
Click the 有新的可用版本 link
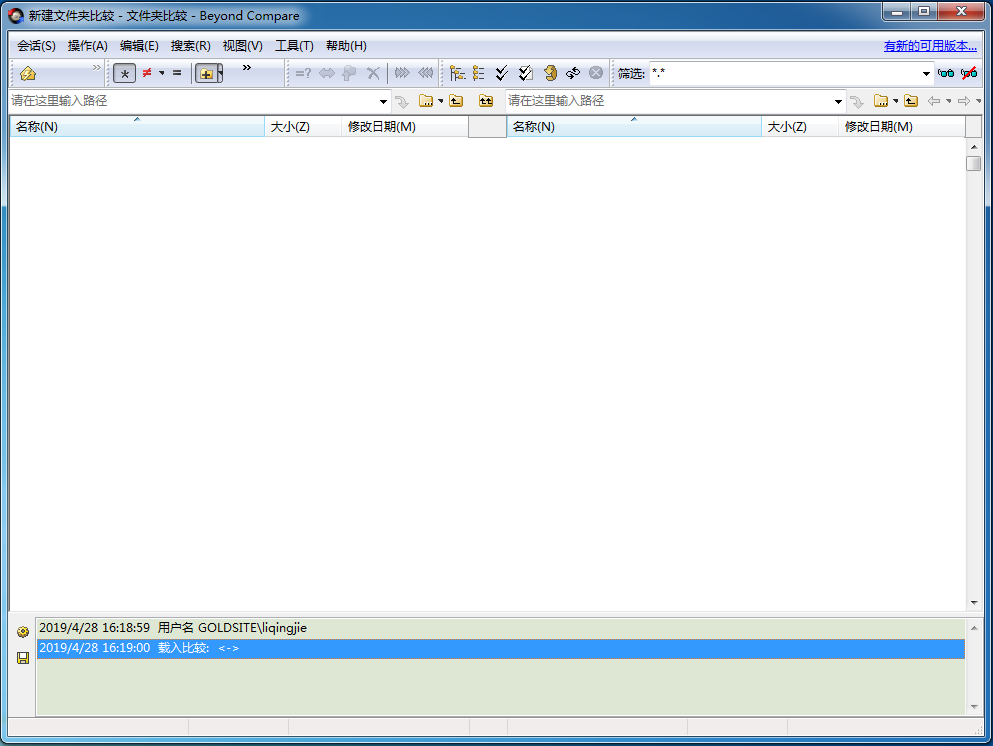point(930,46)
